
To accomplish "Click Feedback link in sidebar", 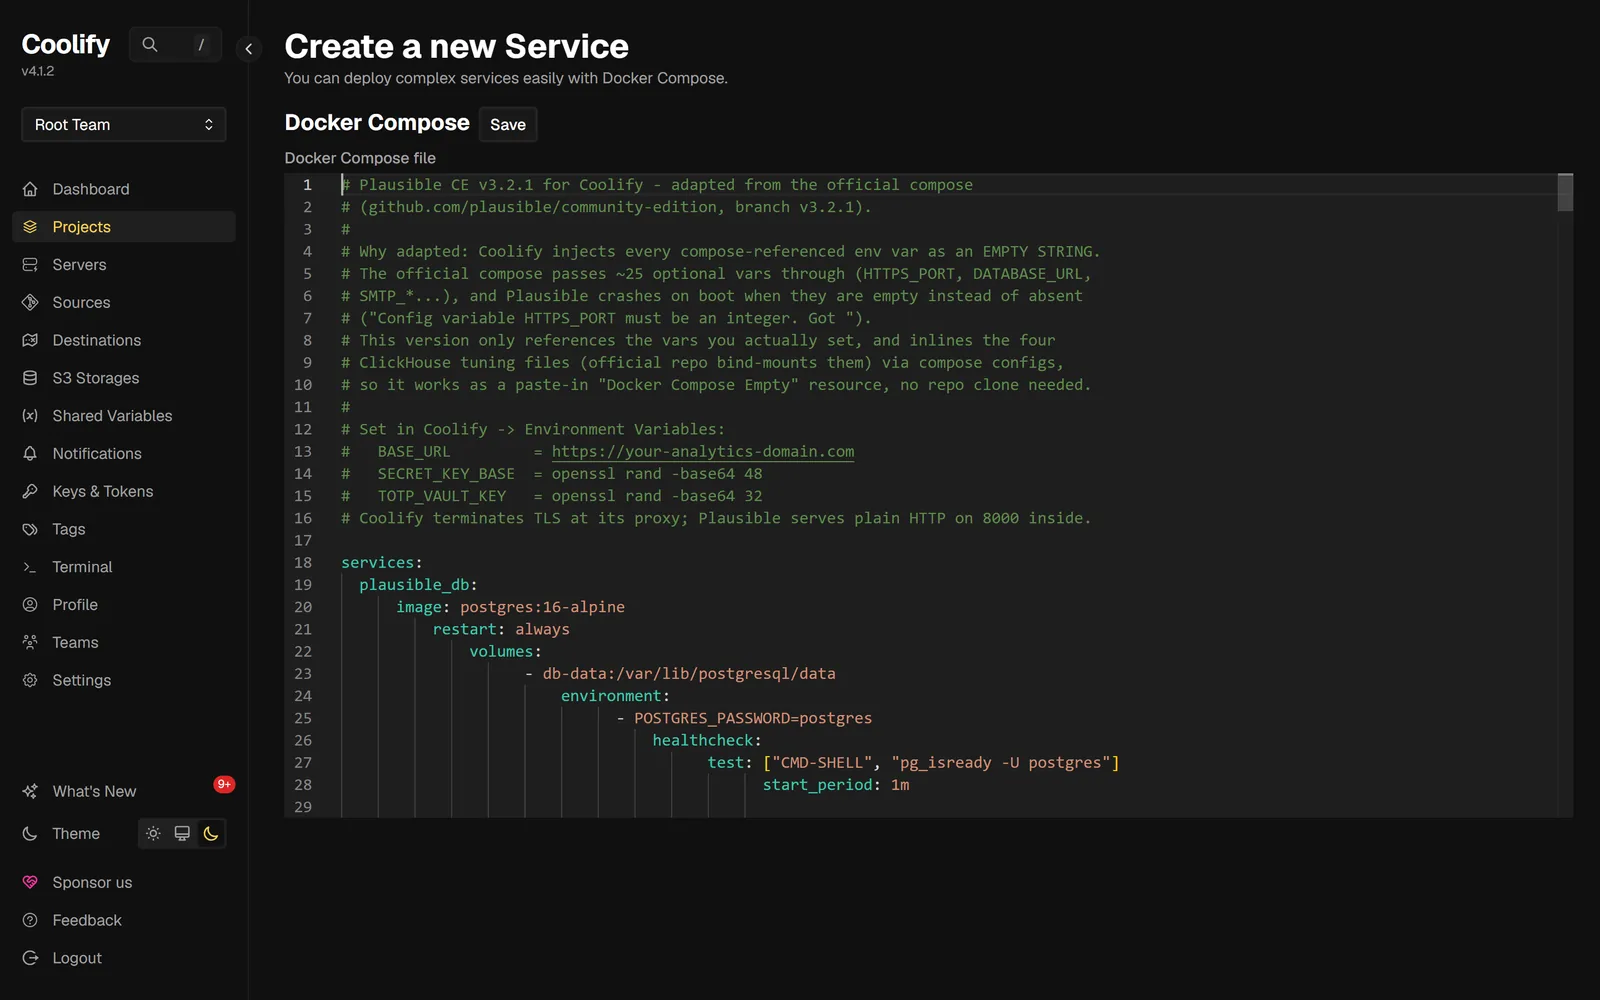I will 87,920.
